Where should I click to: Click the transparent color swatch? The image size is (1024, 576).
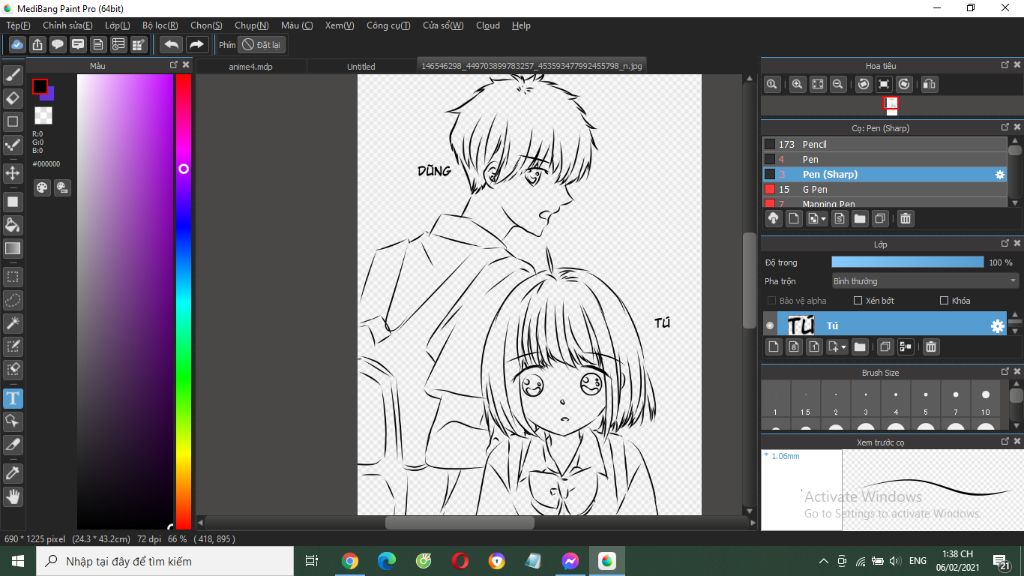click(43, 116)
